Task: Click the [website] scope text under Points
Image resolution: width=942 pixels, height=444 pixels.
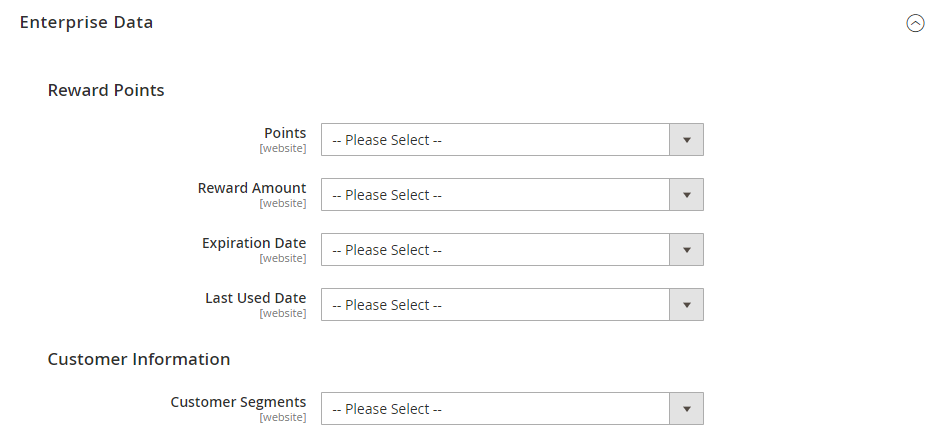Action: tap(283, 148)
